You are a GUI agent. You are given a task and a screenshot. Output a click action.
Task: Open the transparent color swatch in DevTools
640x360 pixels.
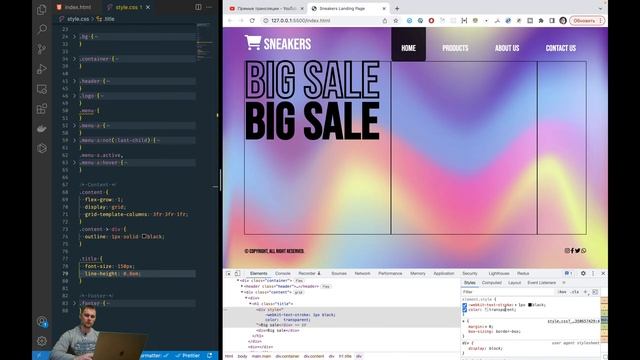[x=487, y=310]
